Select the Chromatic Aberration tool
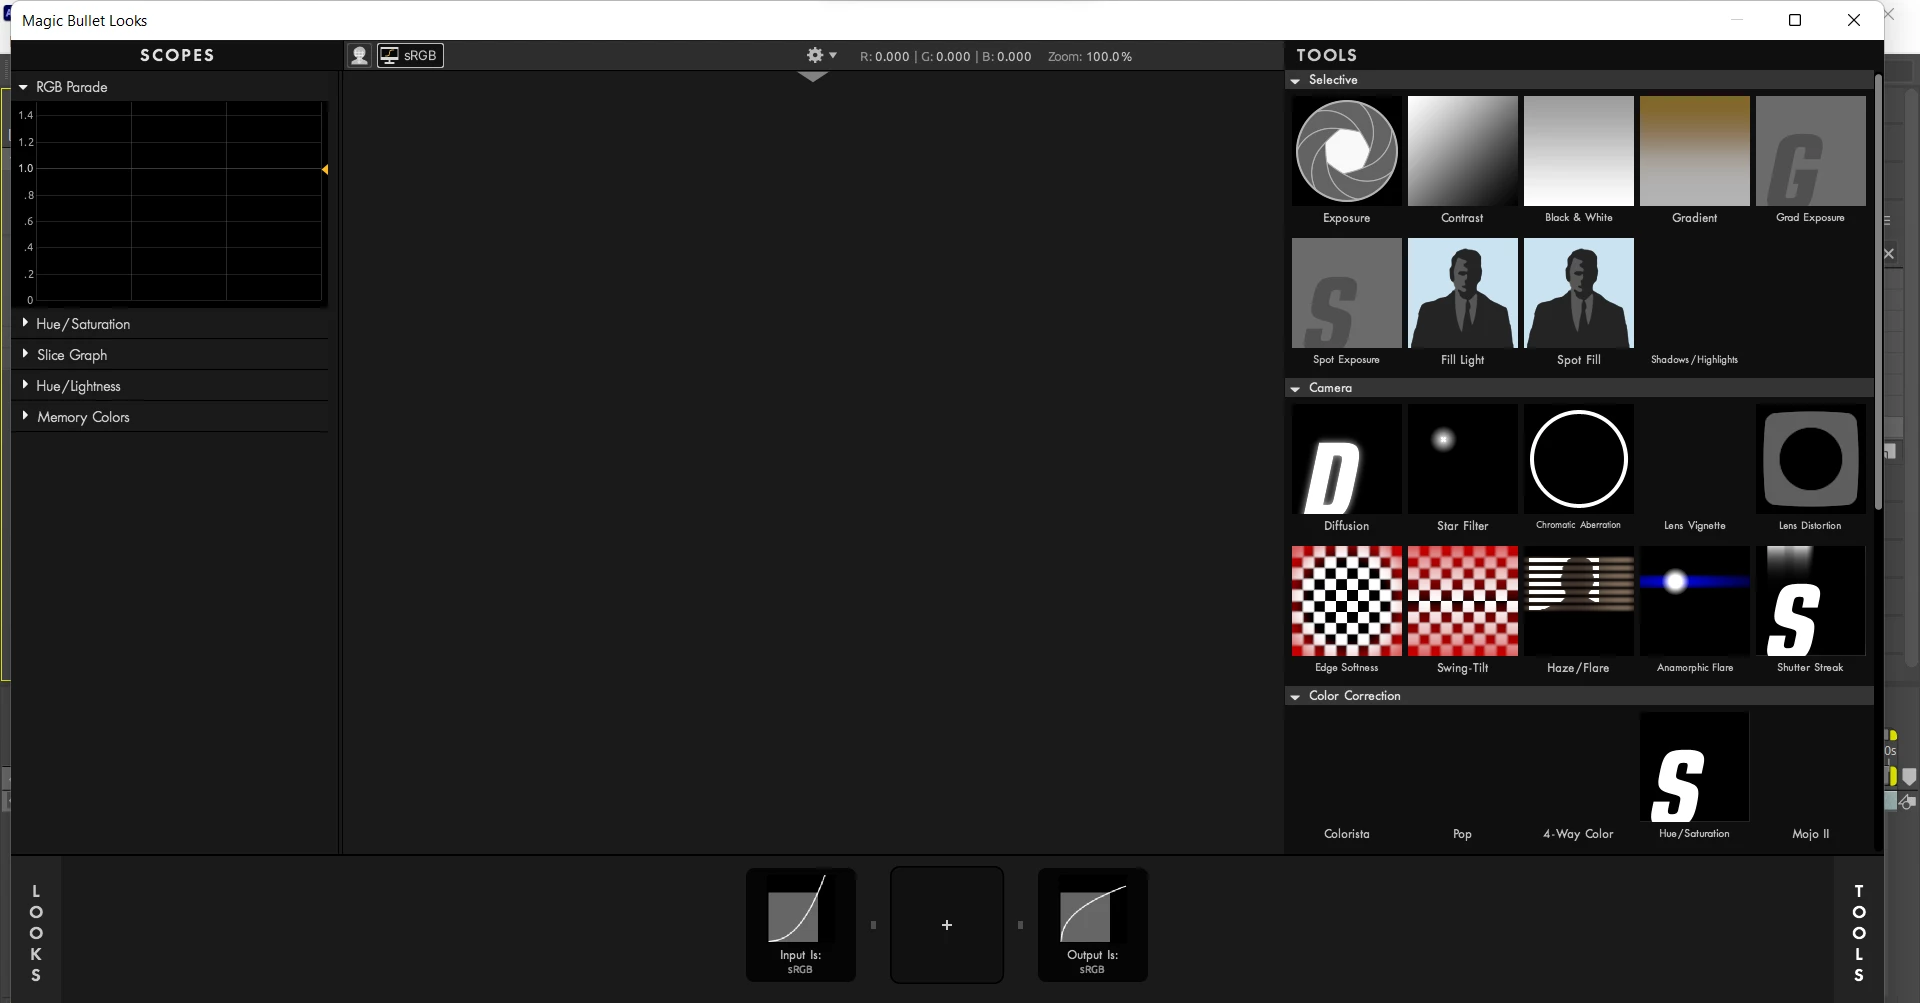1920x1003 pixels. tap(1578, 468)
